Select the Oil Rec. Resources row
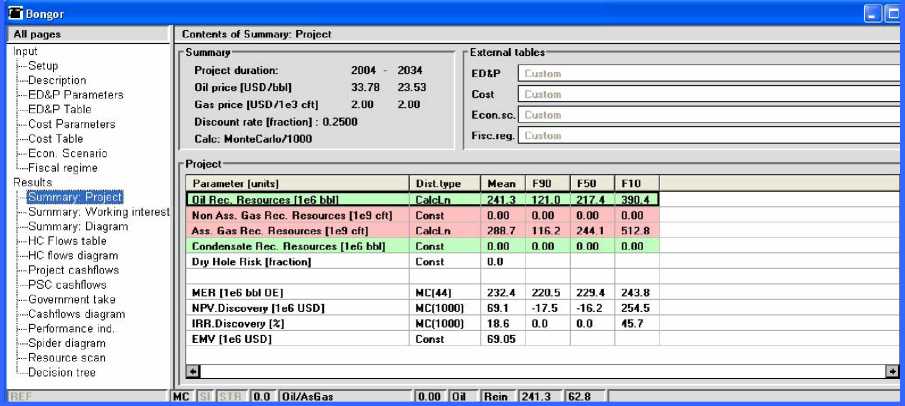This screenshot has width=905, height=406. tap(297, 199)
